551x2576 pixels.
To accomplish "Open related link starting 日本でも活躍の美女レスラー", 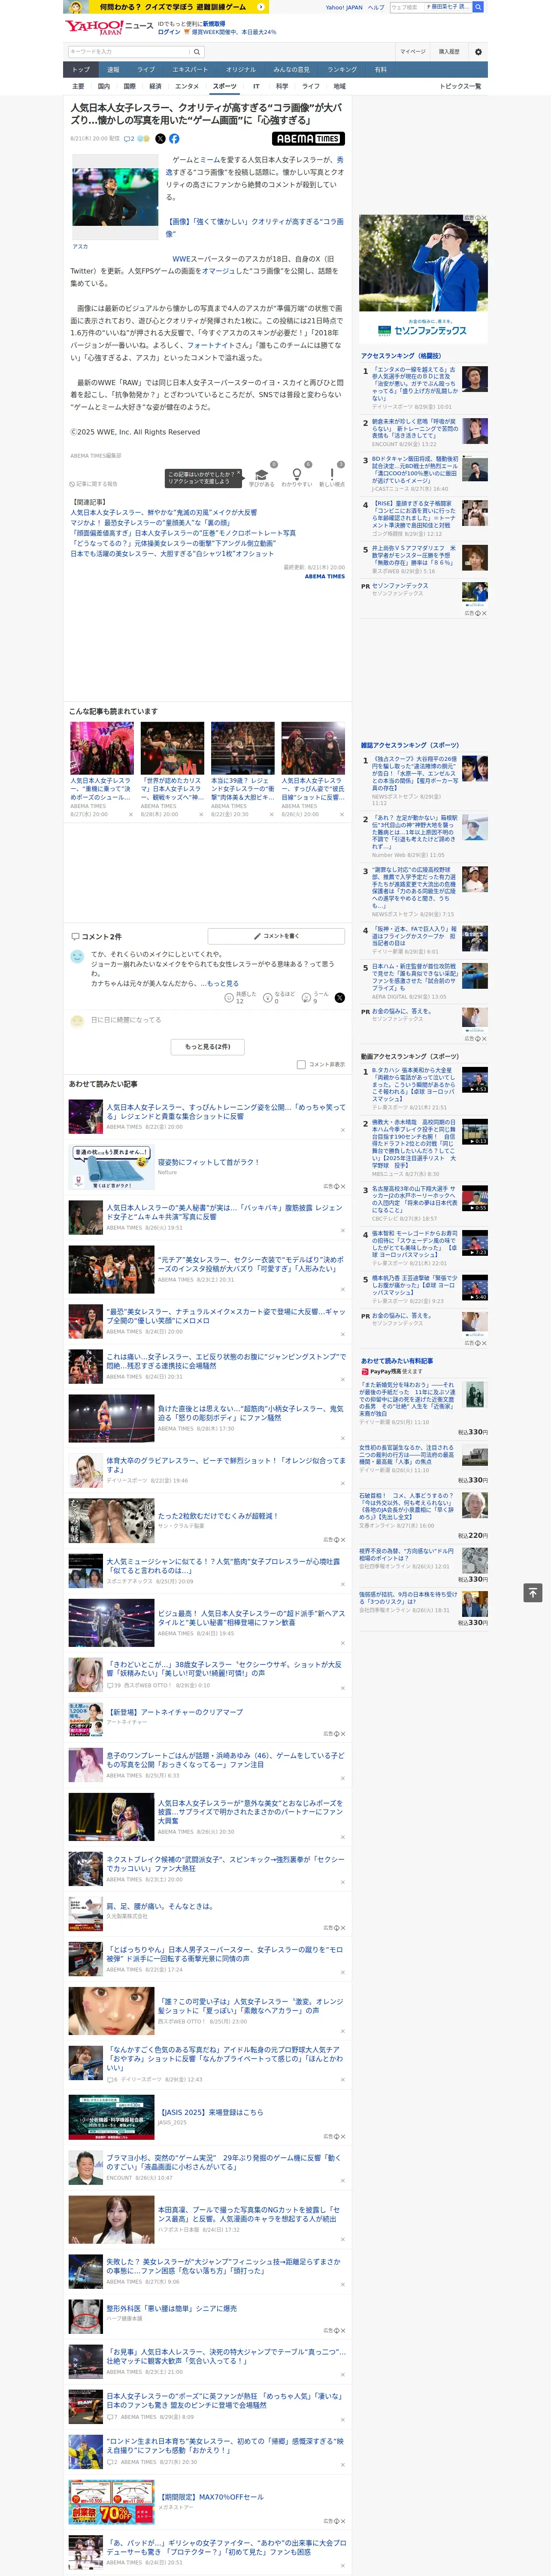I will [x=172, y=554].
